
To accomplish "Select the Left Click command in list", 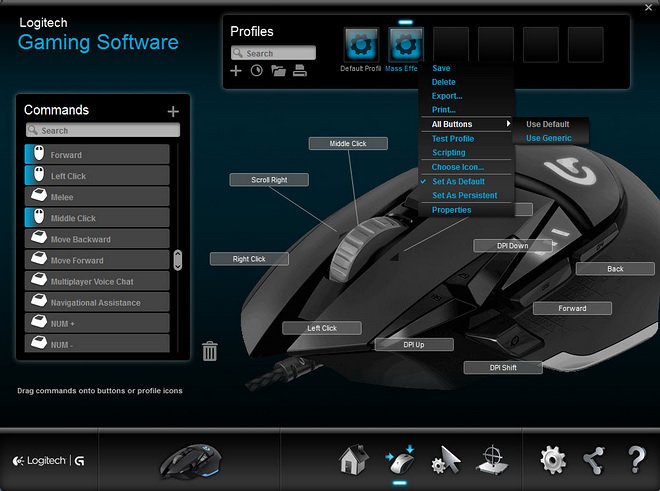I will click(97, 176).
